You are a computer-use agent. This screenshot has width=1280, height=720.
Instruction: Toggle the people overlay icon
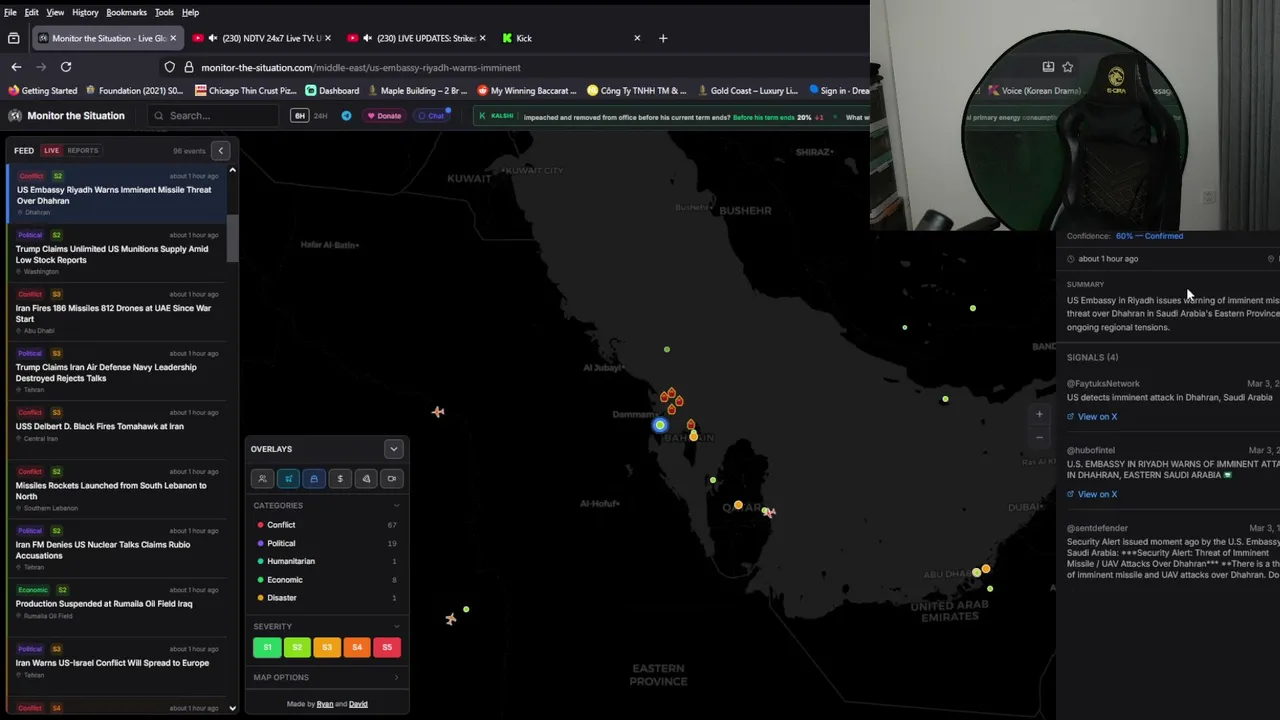tap(262, 479)
